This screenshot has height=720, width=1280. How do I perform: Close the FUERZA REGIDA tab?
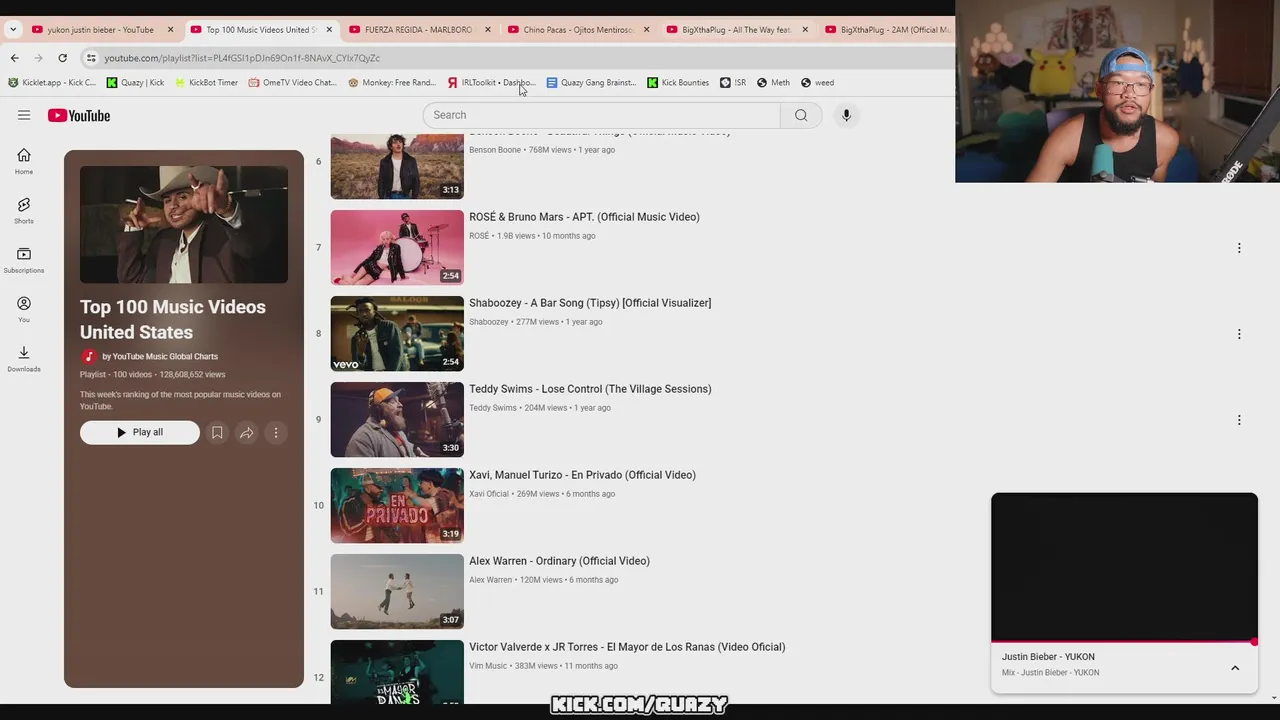point(488,30)
